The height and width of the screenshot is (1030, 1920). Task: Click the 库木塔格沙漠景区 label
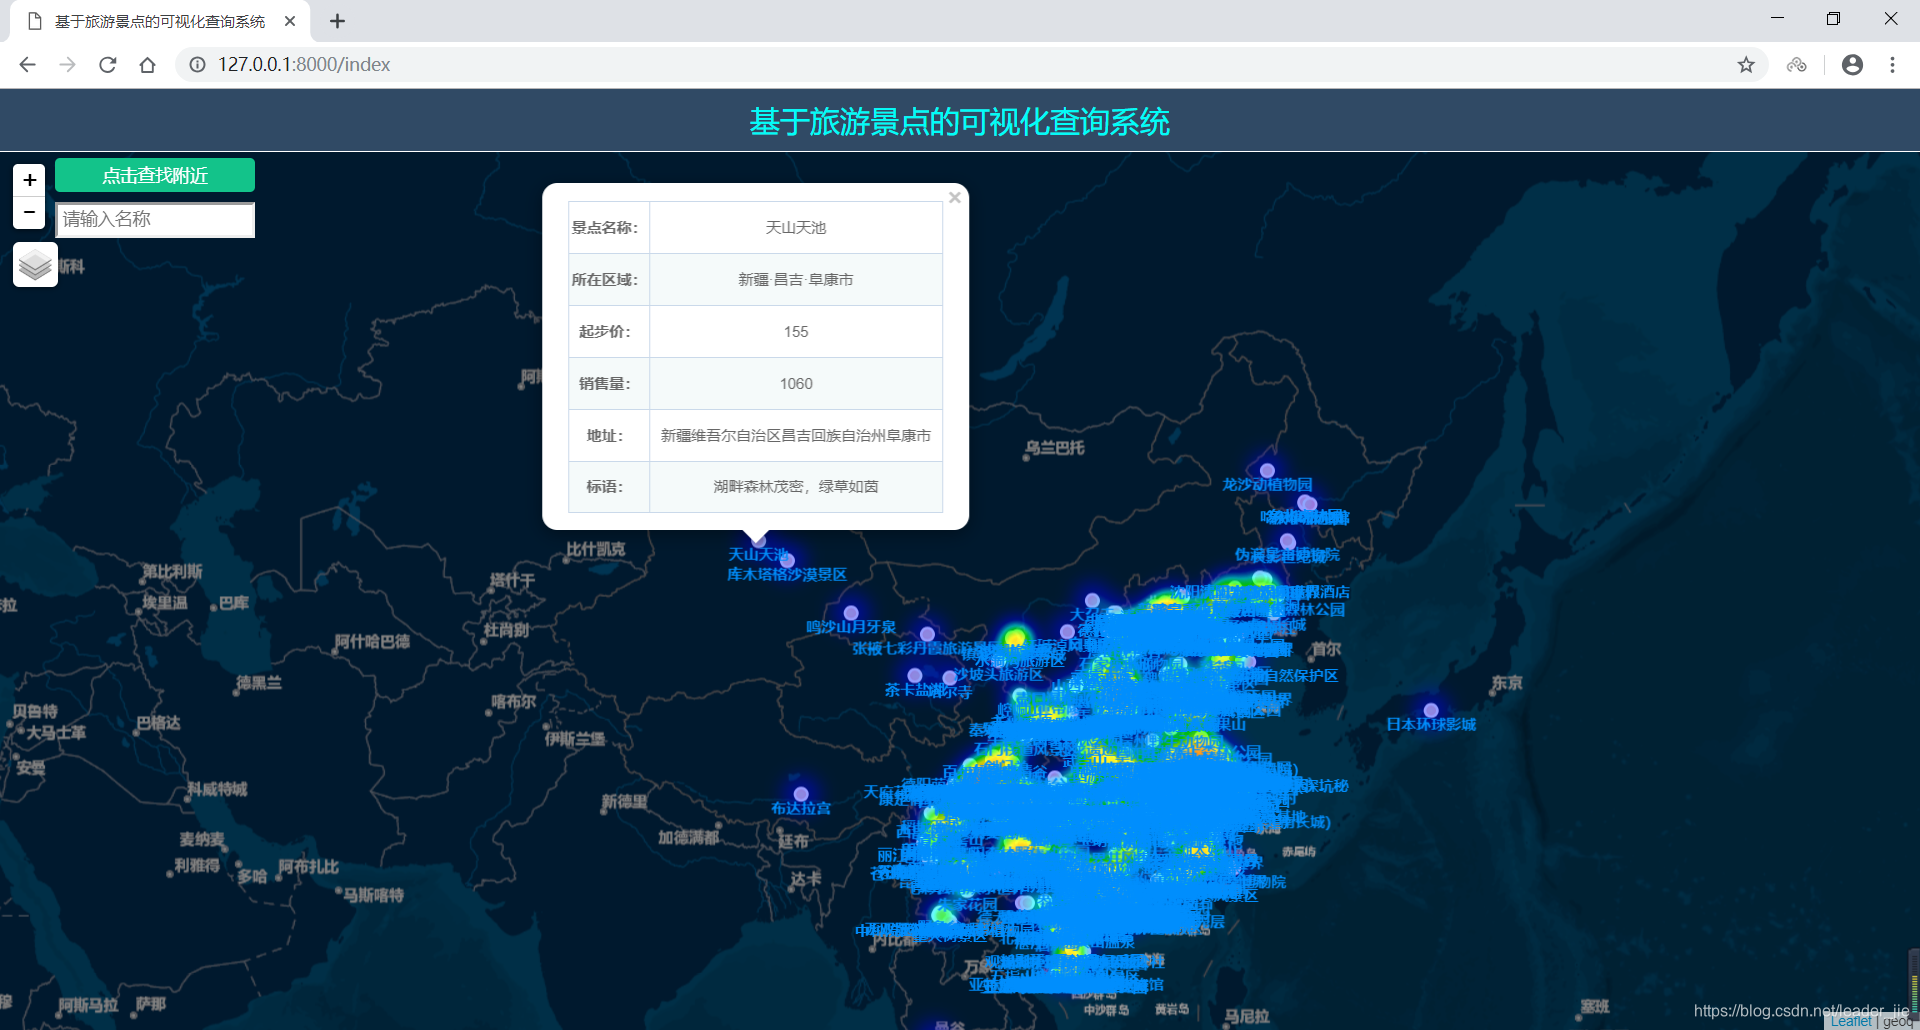[x=787, y=574]
